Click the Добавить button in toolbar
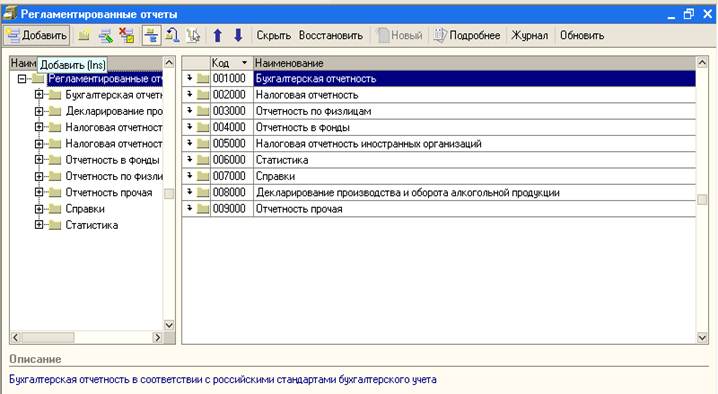 [x=37, y=35]
